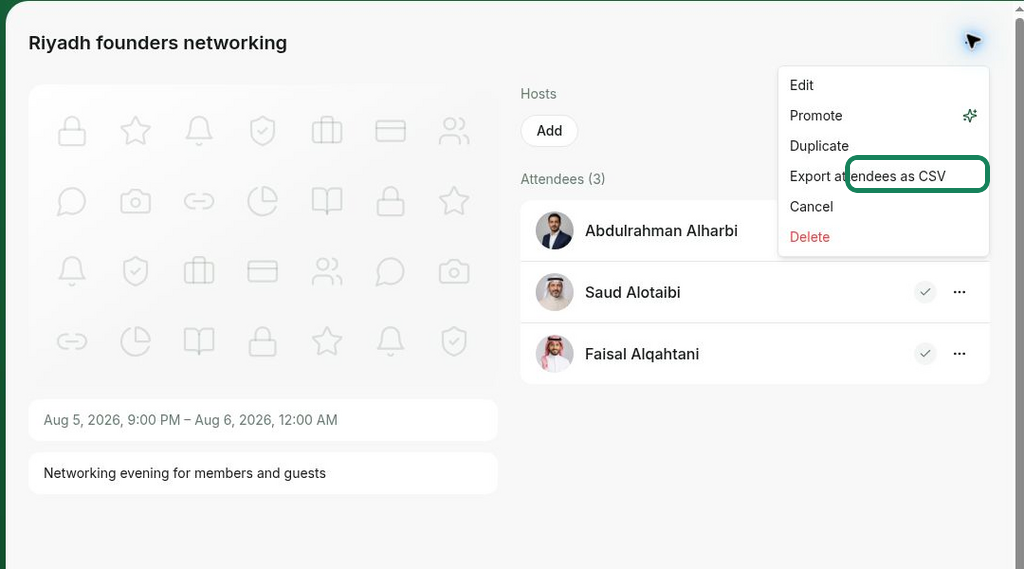1024x569 pixels.
Task: Click the networking evening description field
Action: pos(263,473)
